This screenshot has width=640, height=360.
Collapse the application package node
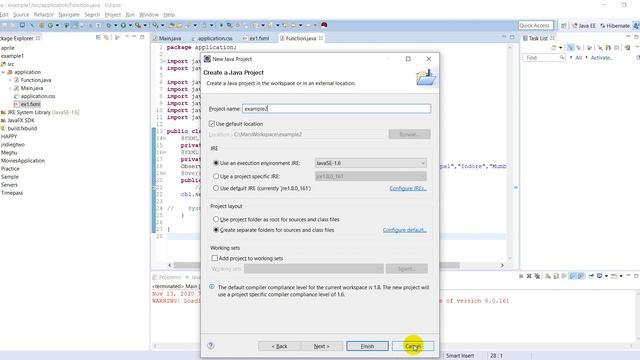coord(3,72)
